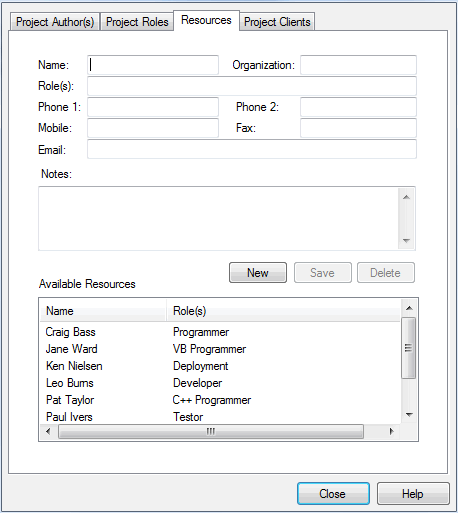Image resolution: width=458 pixels, height=513 pixels.
Task: Click the Name input field
Action: click(x=153, y=65)
